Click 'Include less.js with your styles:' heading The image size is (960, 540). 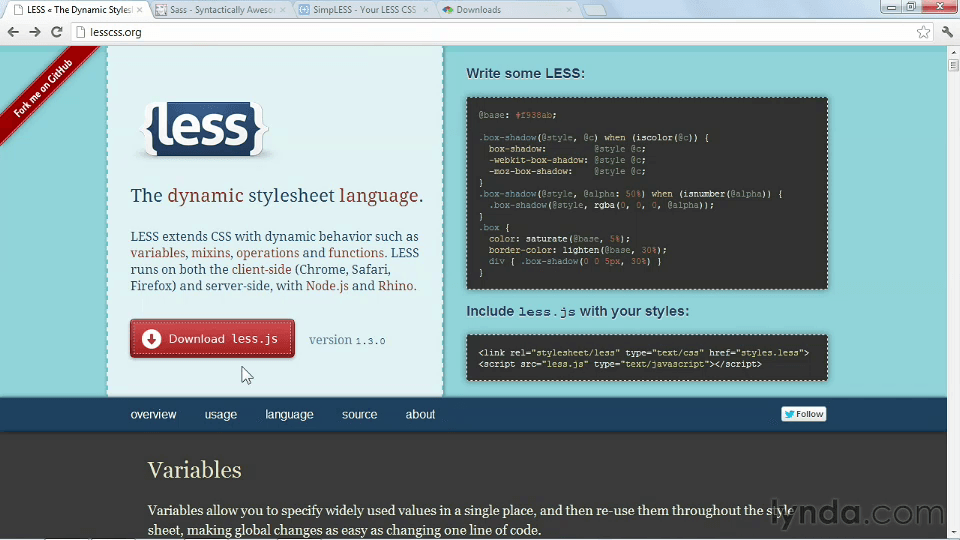[577, 311]
